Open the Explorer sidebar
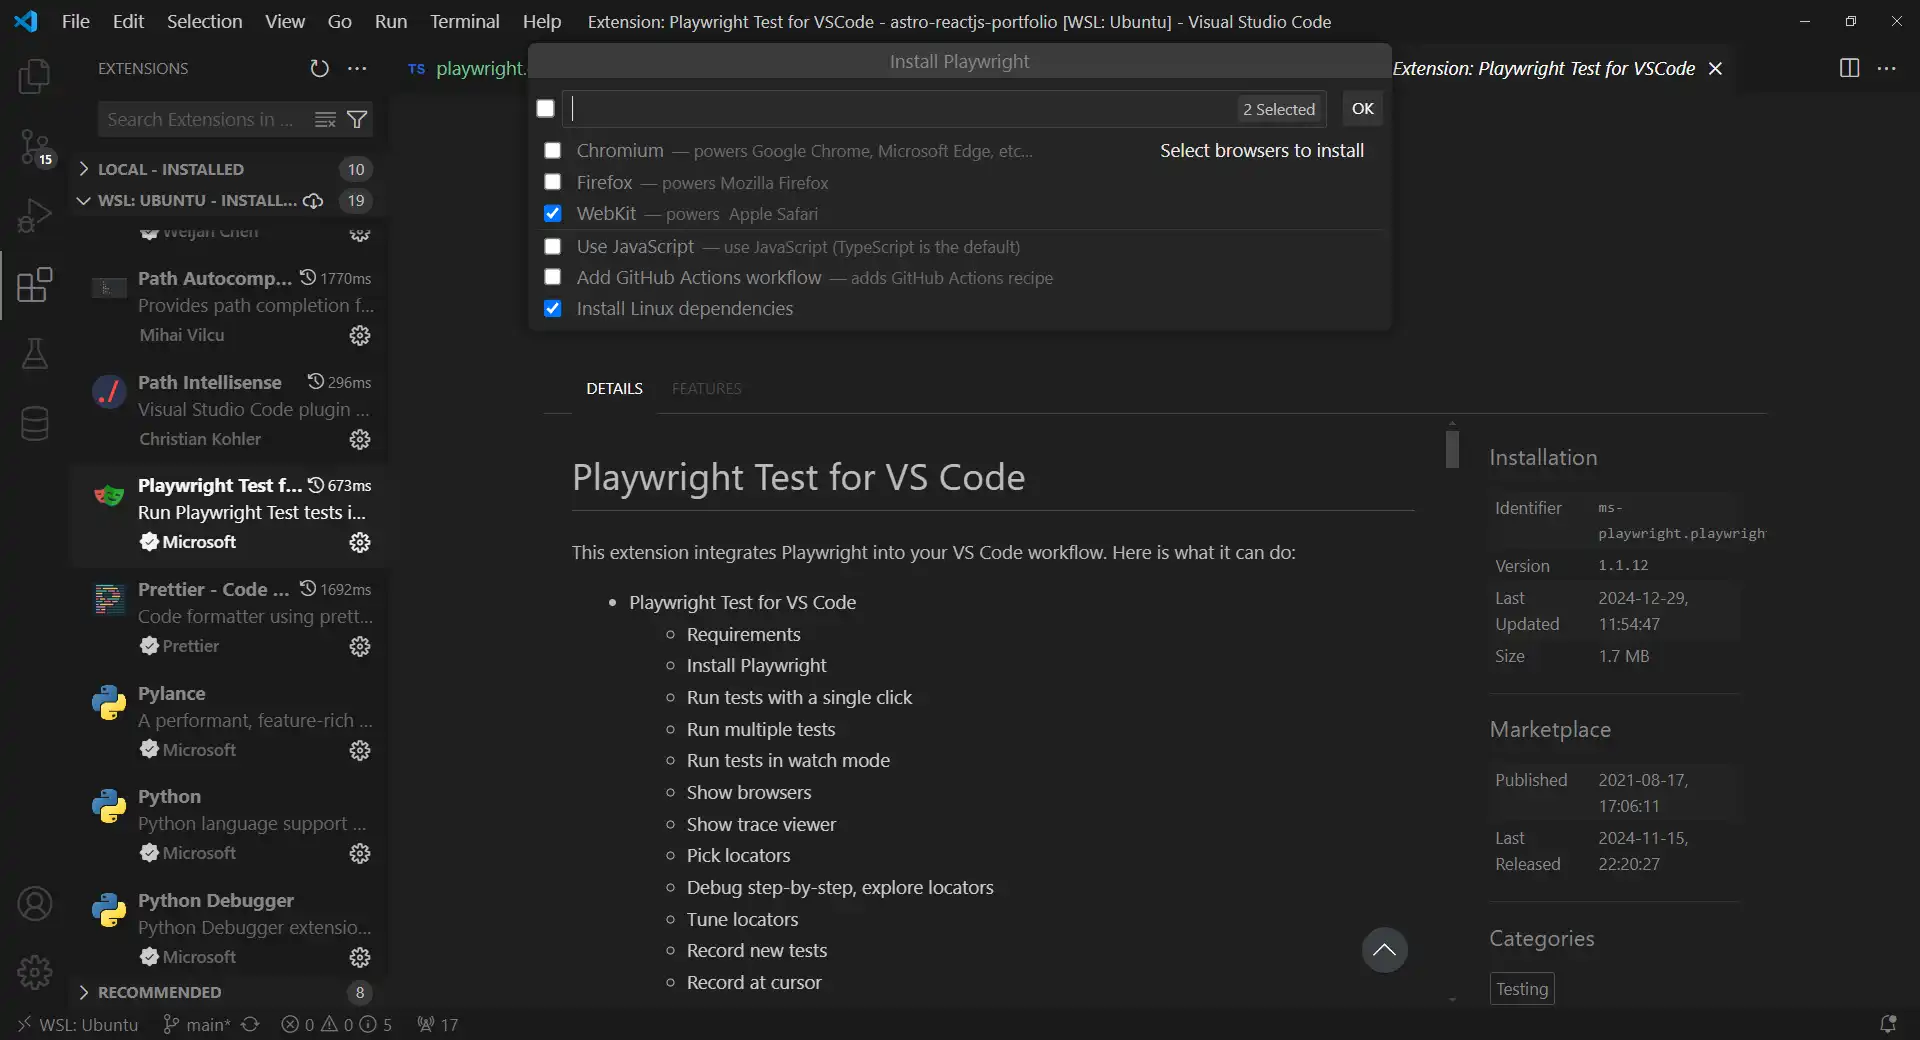Image resolution: width=1920 pixels, height=1040 pixels. point(36,77)
